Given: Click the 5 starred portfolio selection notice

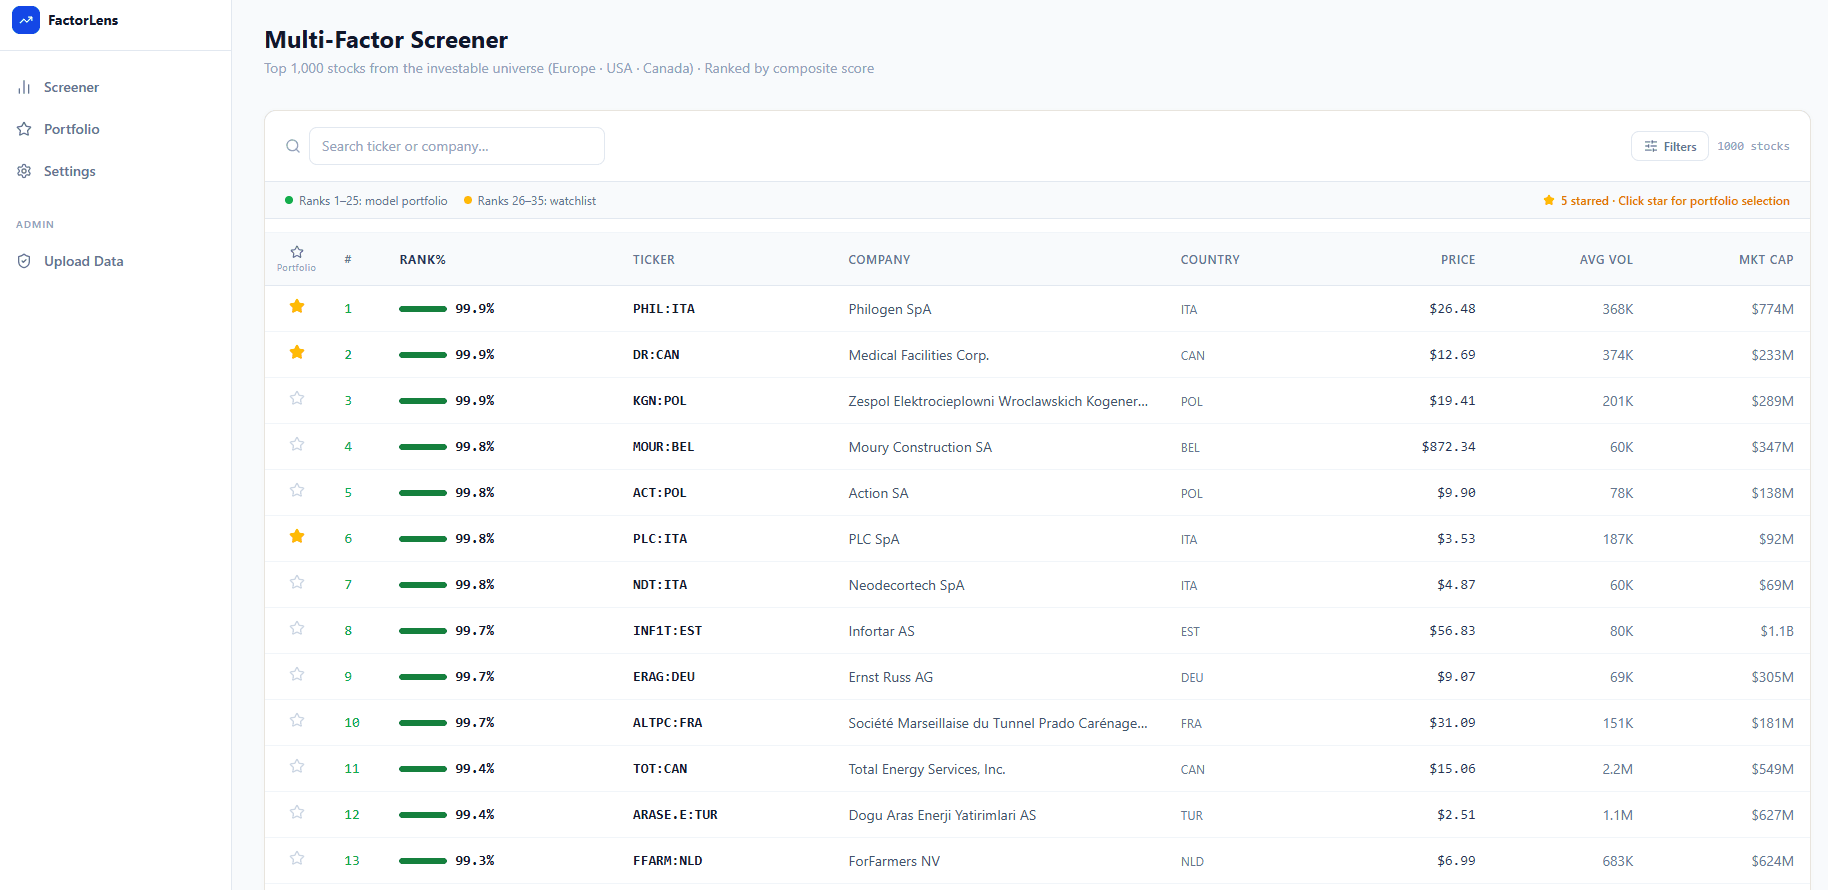Looking at the screenshot, I should click(x=1667, y=201).
